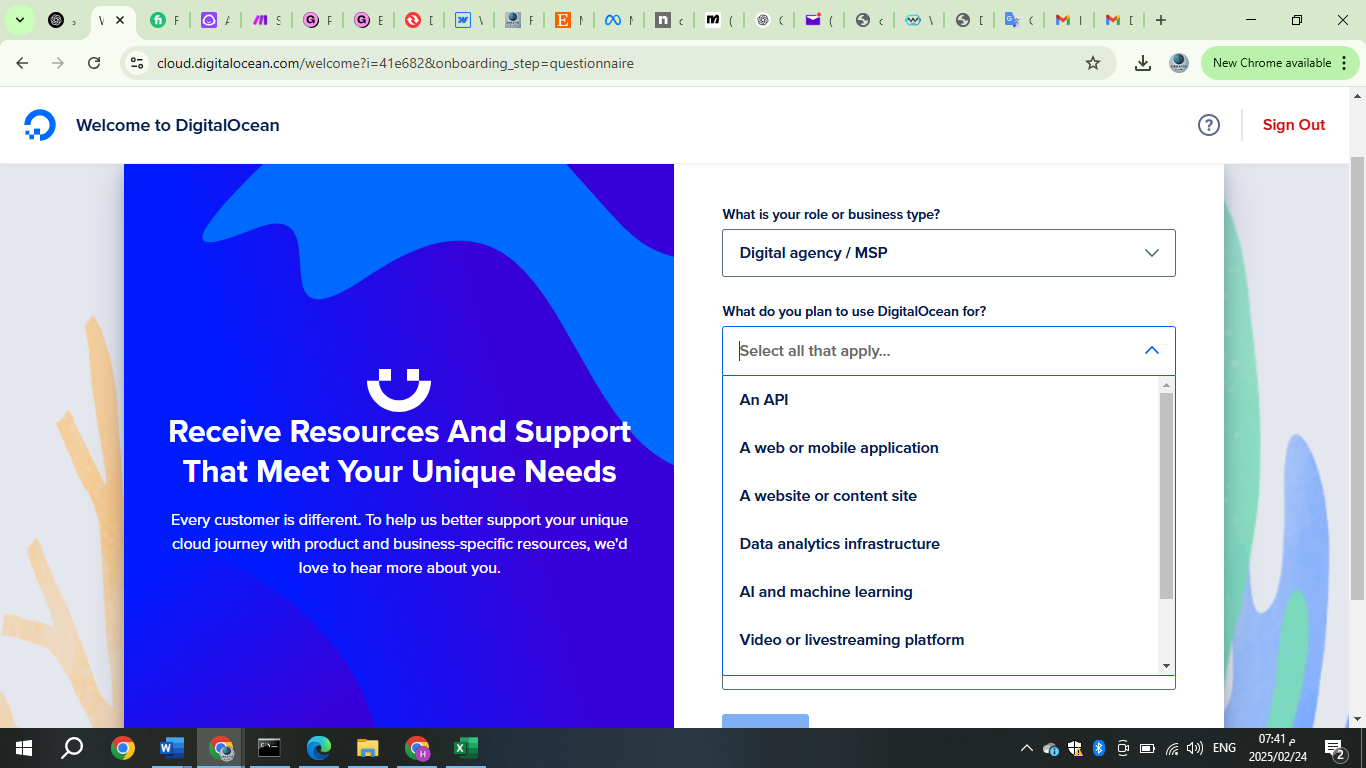Open Microsoft Edge from the taskbar
The width and height of the screenshot is (1366, 768).
(x=319, y=748)
